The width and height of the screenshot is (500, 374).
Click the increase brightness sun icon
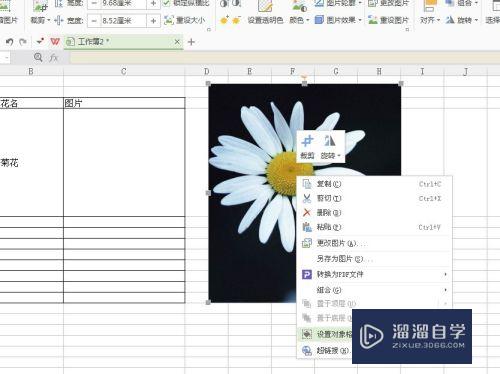point(225,21)
